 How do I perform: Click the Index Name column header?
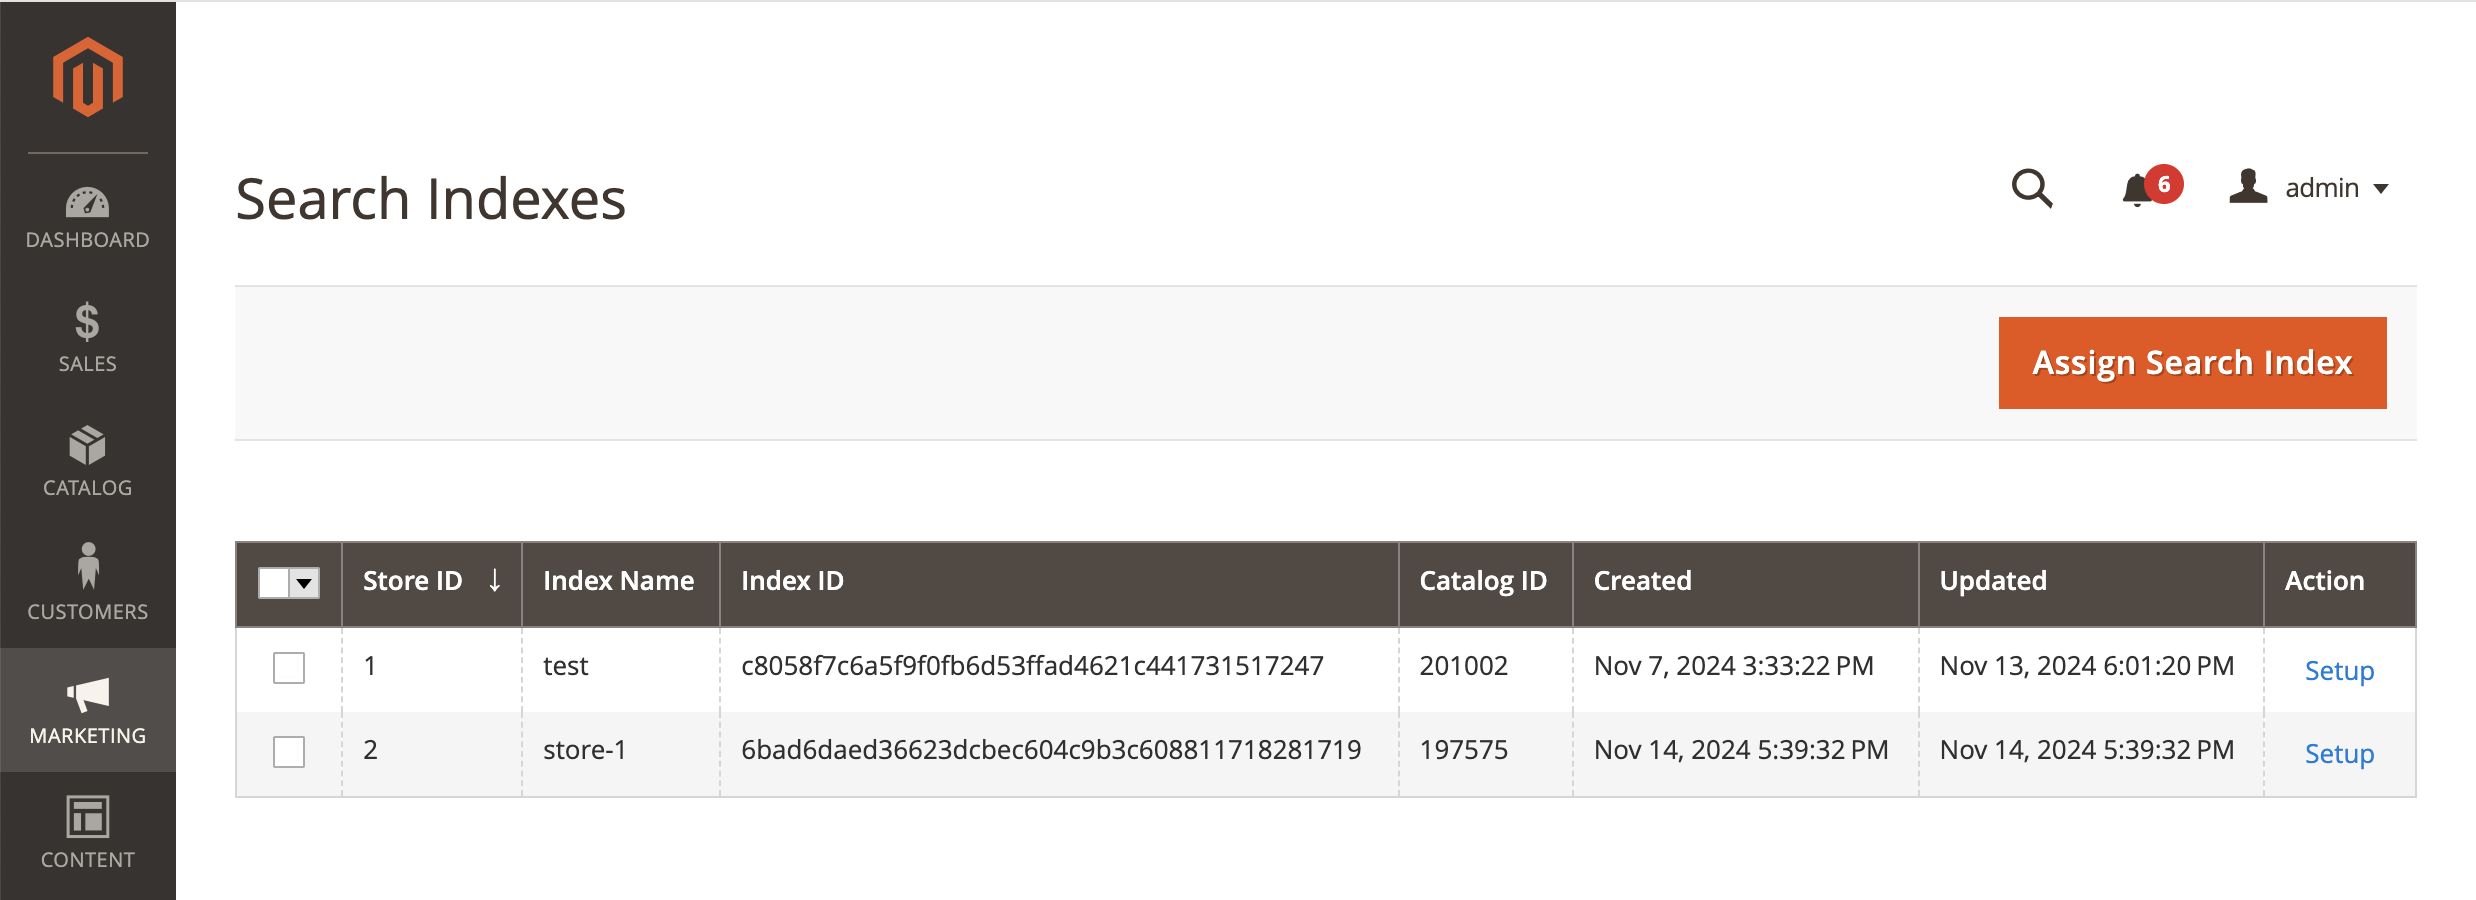coord(618,580)
